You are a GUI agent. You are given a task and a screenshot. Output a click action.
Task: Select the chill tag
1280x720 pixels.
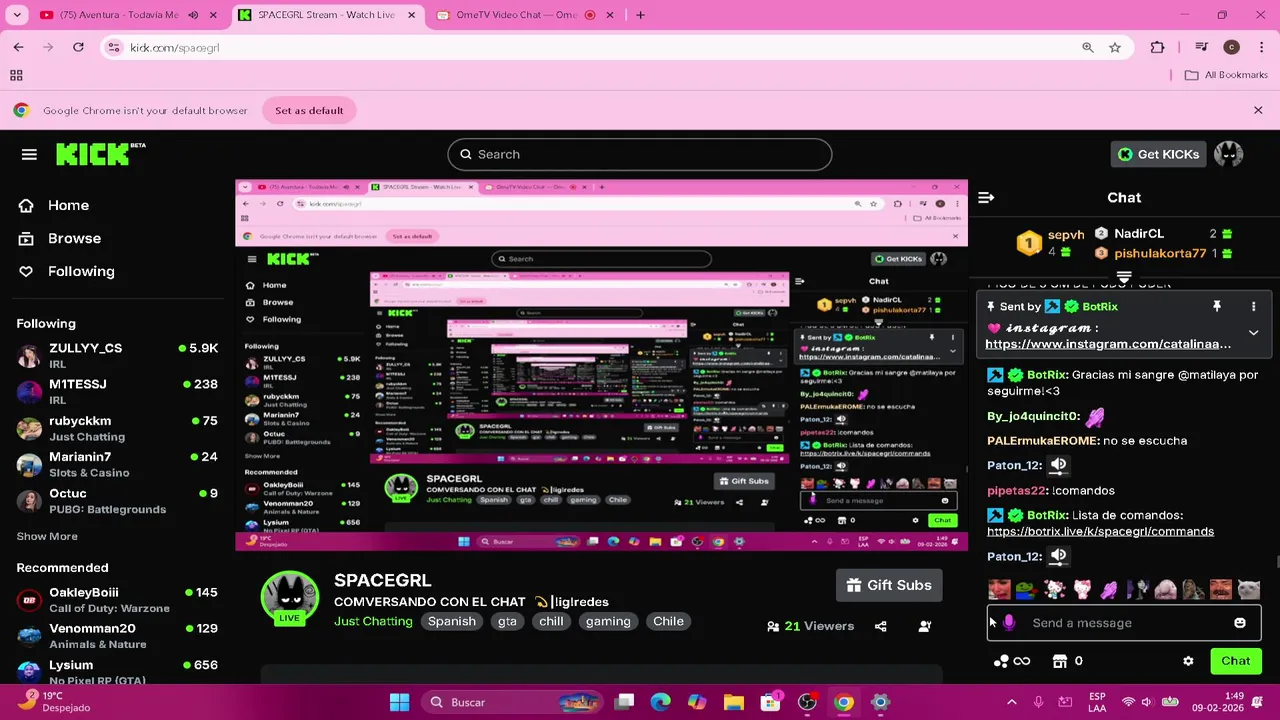click(551, 621)
